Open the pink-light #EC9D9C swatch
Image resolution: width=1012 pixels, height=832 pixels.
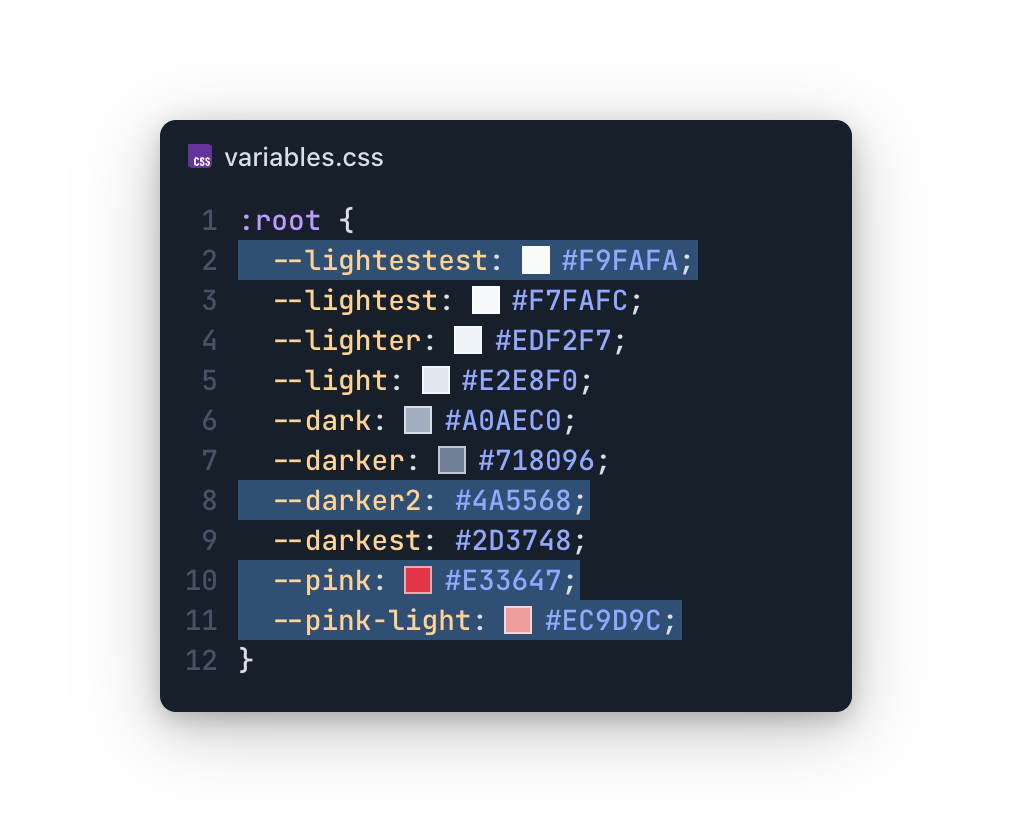(518, 620)
